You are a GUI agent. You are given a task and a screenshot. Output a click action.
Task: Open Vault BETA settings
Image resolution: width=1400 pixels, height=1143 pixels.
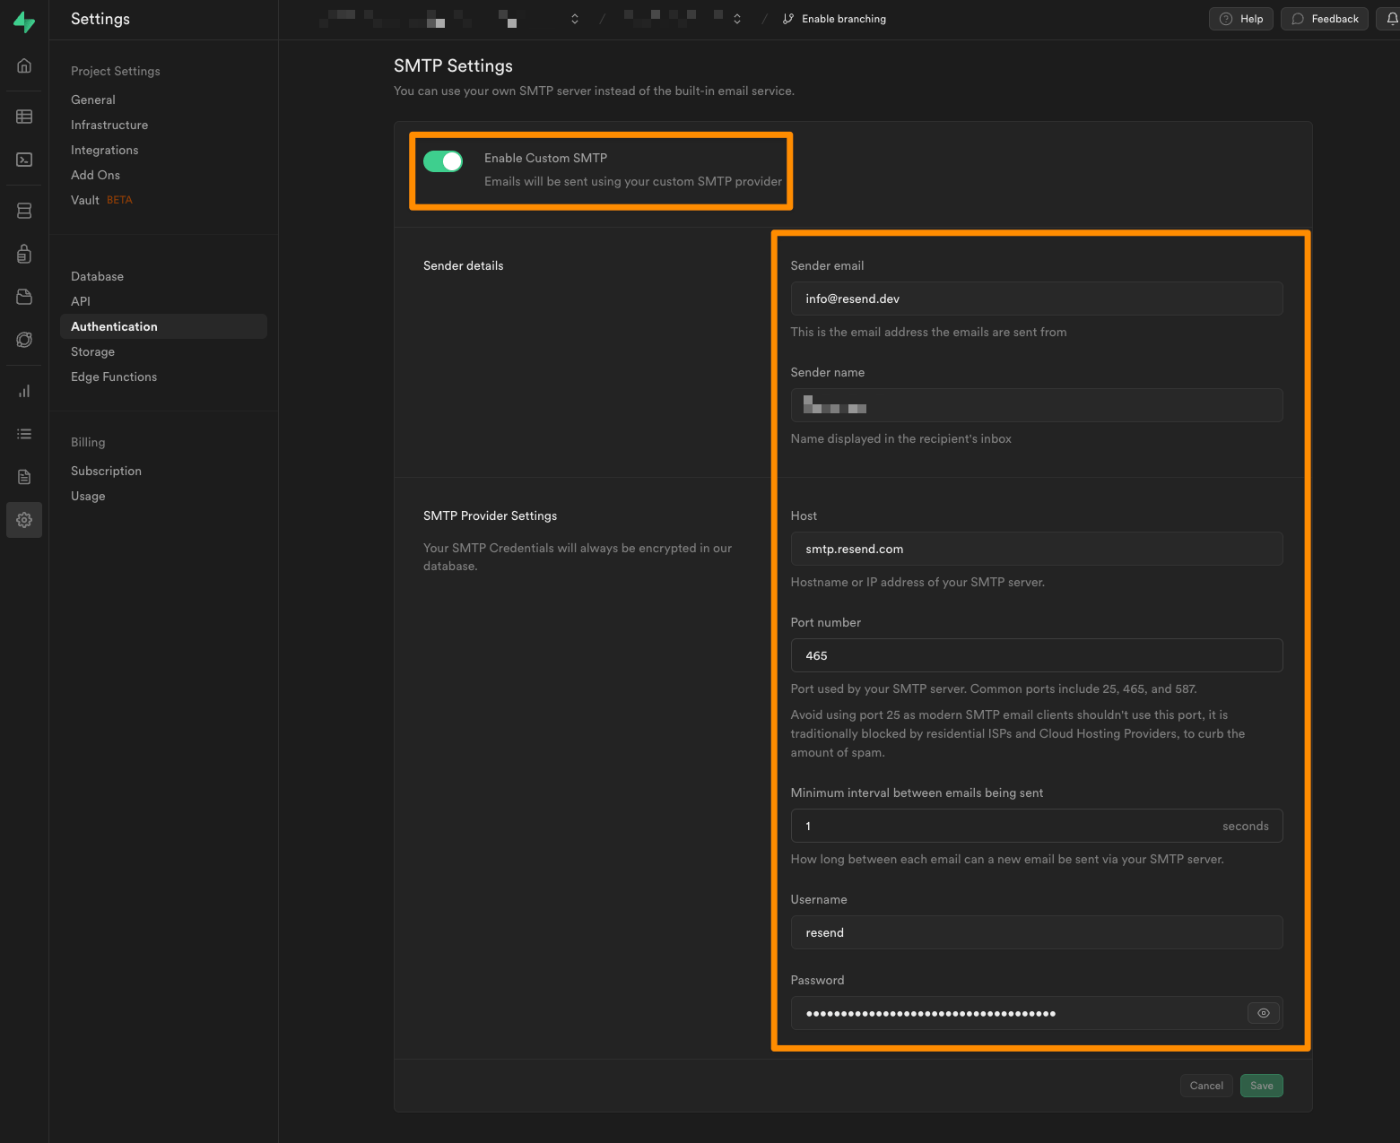click(x=101, y=200)
